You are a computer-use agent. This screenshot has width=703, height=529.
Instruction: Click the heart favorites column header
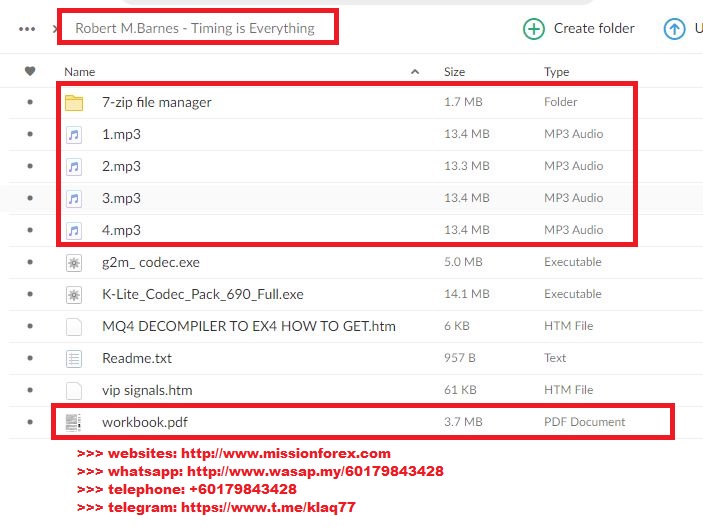30,71
